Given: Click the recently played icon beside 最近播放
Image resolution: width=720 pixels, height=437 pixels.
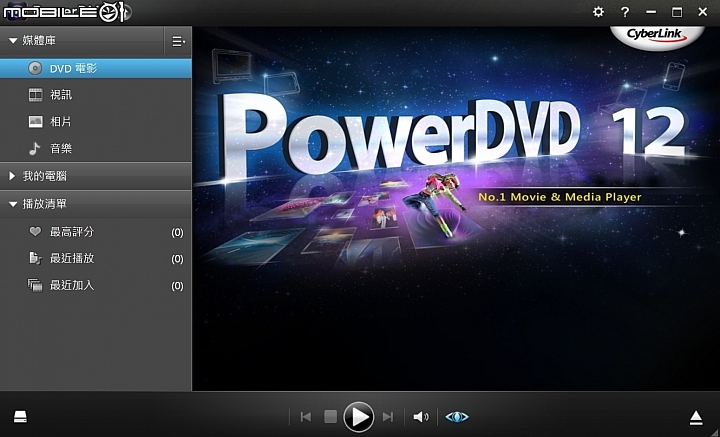Looking at the screenshot, I should pyautogui.click(x=35, y=258).
